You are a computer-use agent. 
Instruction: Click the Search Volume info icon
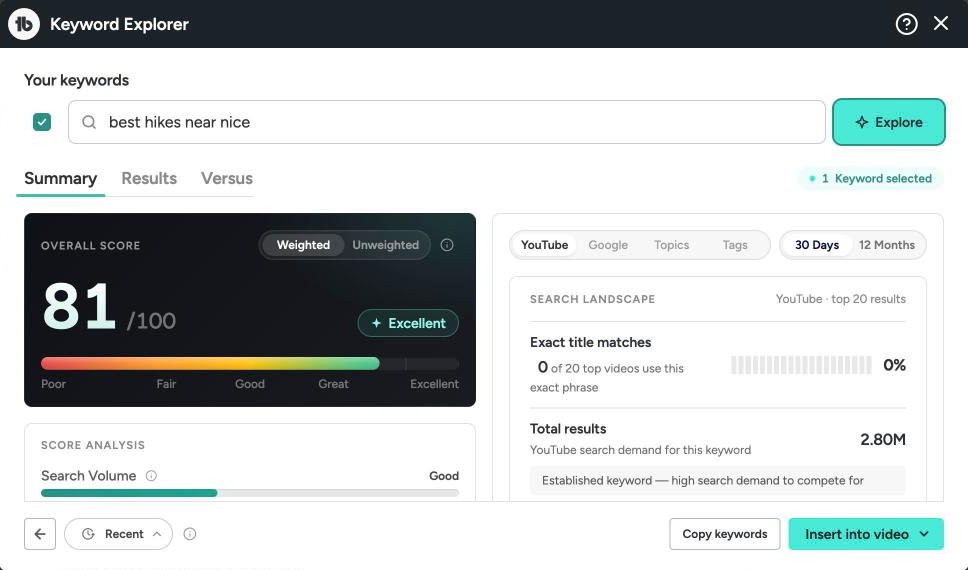point(151,476)
